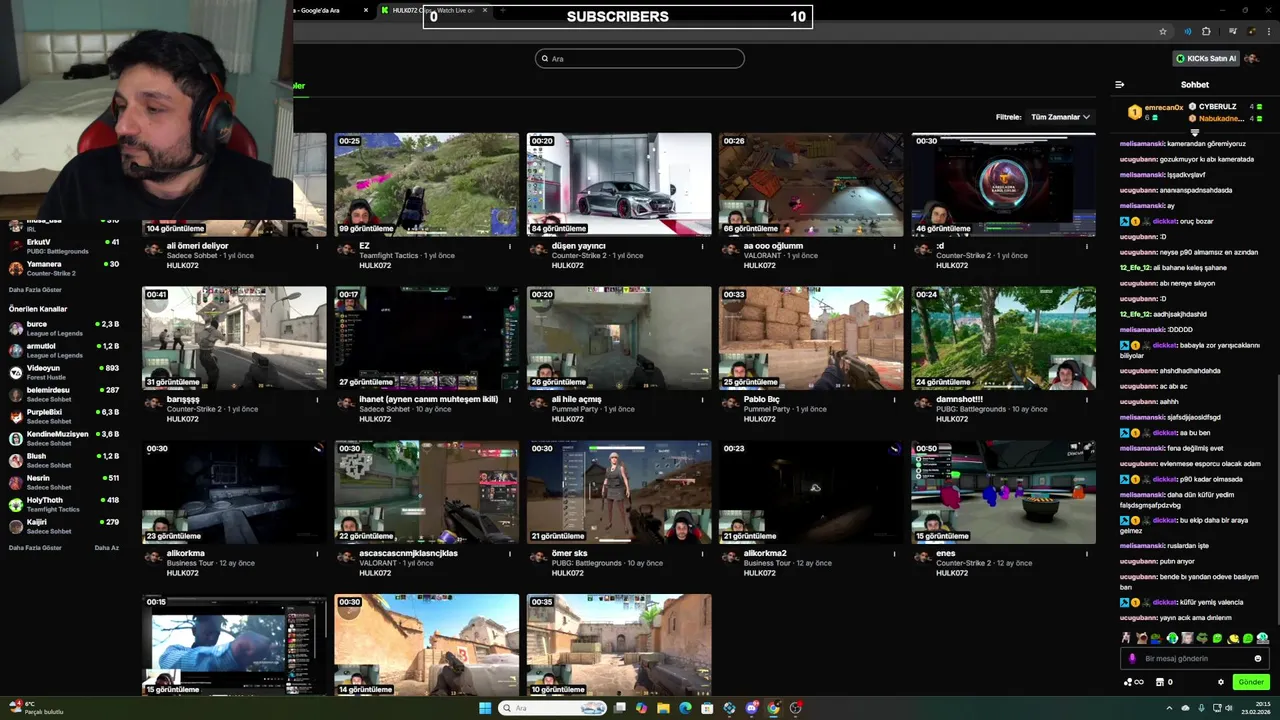Open Kaijiri channel in sidebar
Image resolution: width=1280 pixels, height=720 pixels.
tap(64, 526)
